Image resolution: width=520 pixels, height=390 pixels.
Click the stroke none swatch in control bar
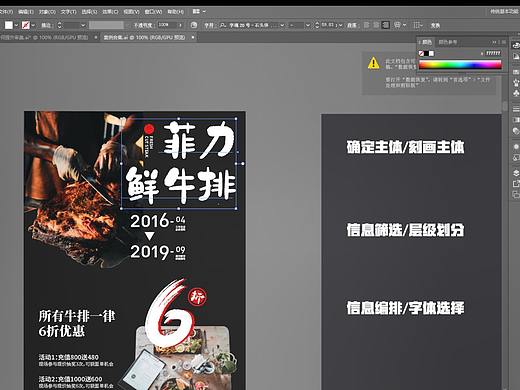26,25
